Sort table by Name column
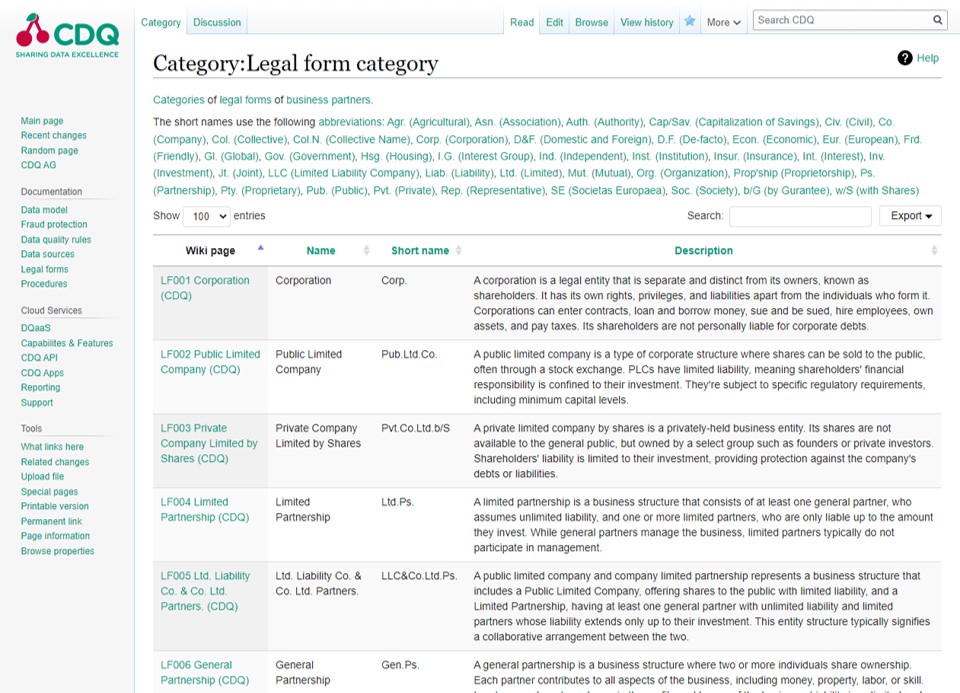This screenshot has height=693, width=960. tap(321, 250)
